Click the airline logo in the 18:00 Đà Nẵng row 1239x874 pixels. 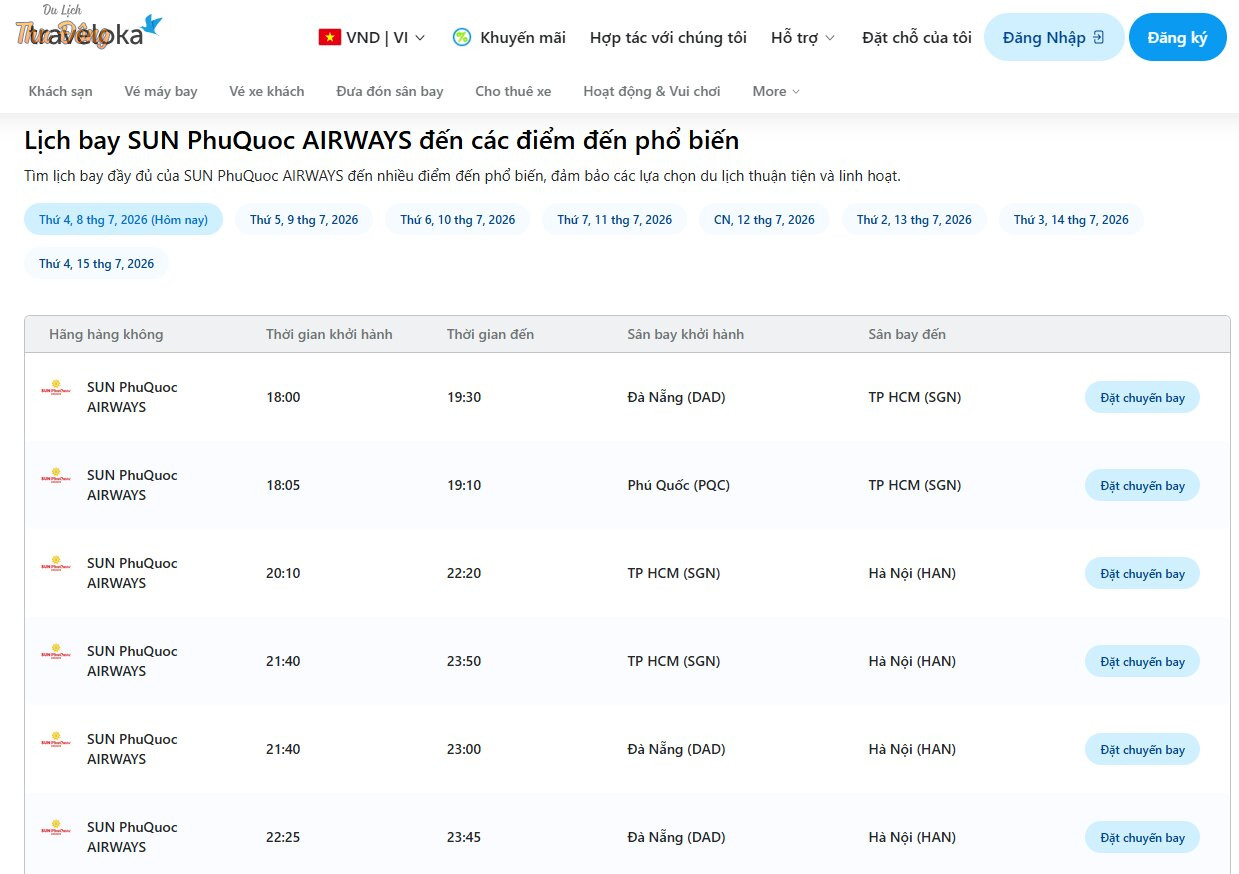pos(56,388)
